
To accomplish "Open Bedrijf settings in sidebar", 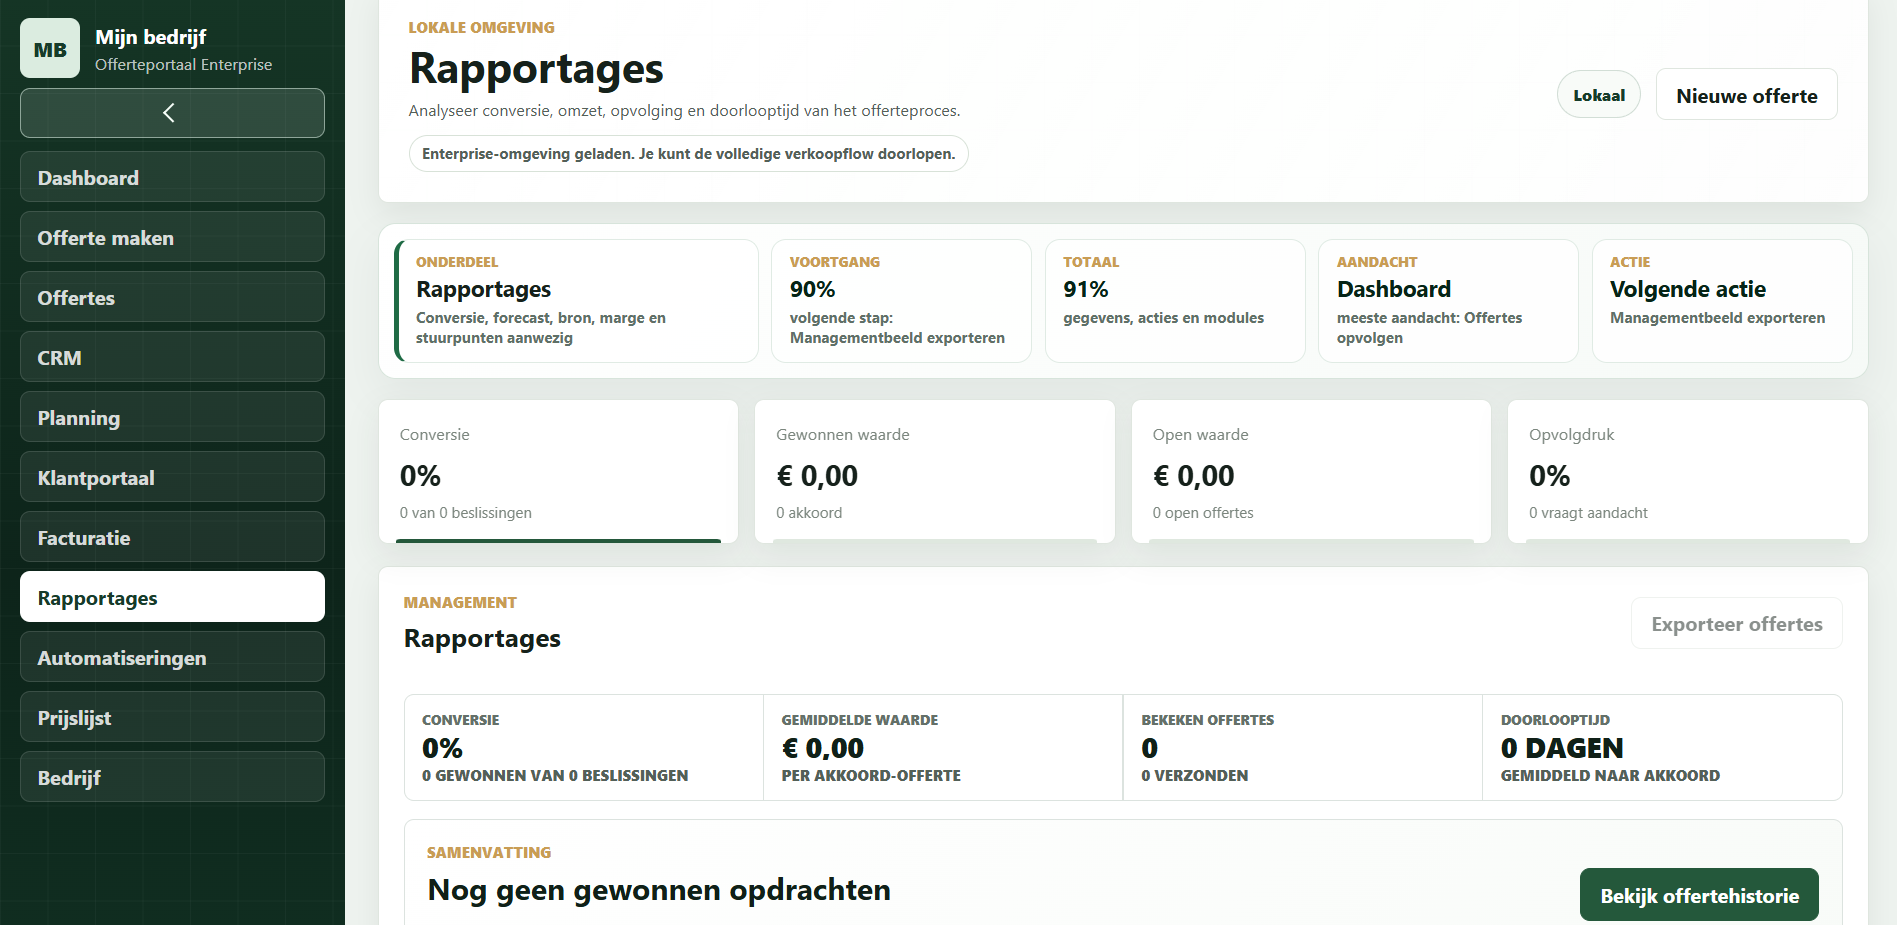I will 172,777.
